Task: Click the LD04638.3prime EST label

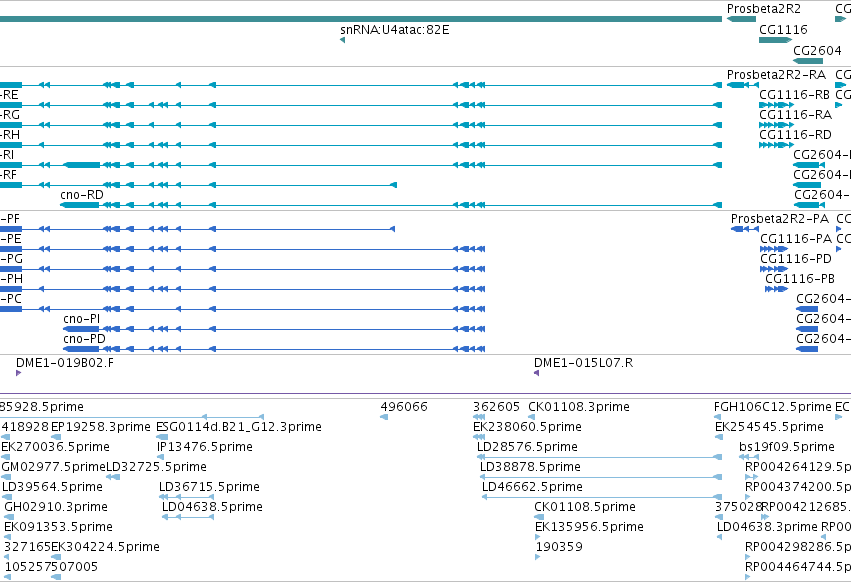Action: click(x=767, y=527)
